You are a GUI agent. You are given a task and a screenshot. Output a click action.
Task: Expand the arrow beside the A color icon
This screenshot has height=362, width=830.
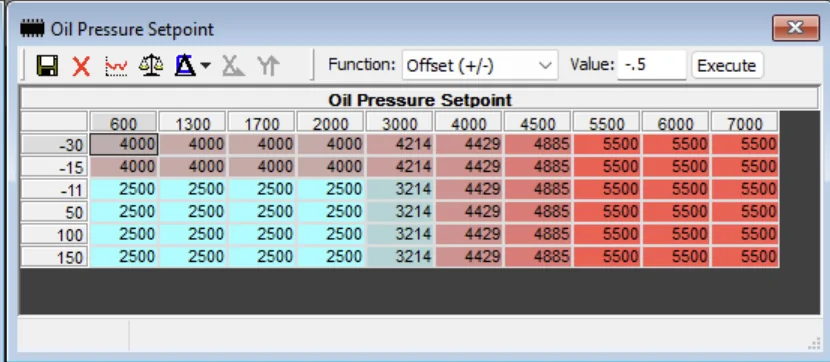pyautogui.click(x=205, y=66)
